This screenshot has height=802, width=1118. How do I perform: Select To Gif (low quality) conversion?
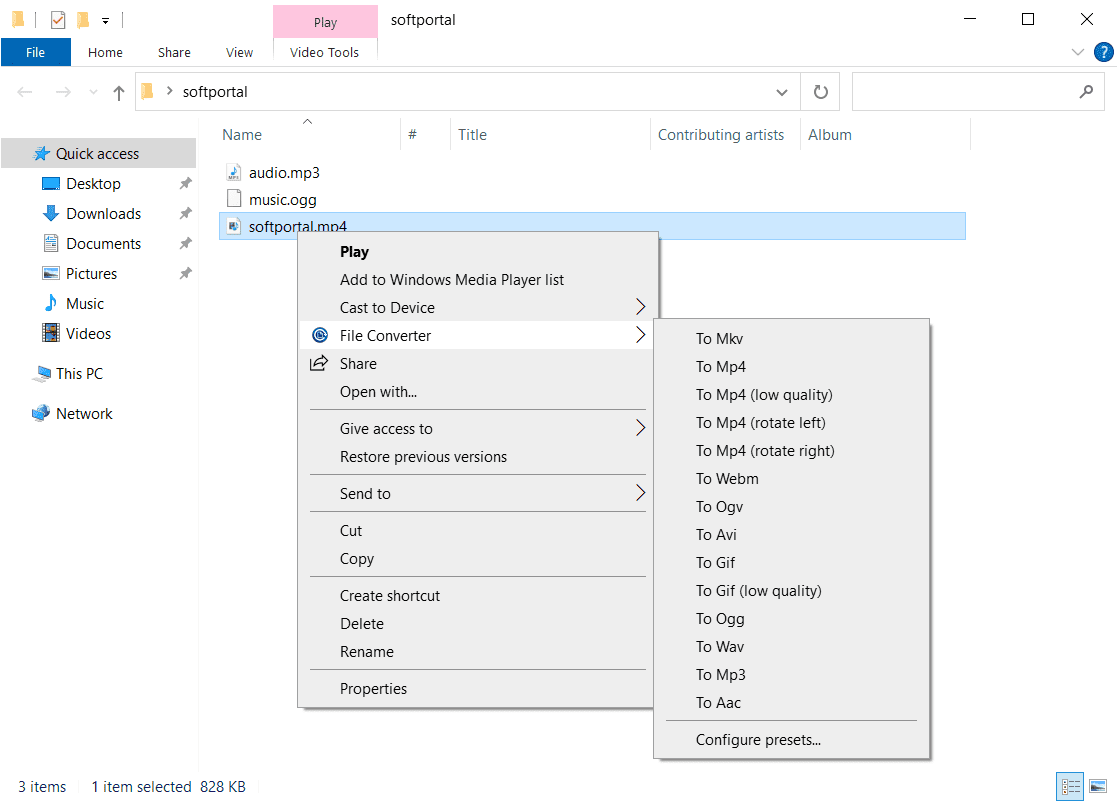pos(758,591)
